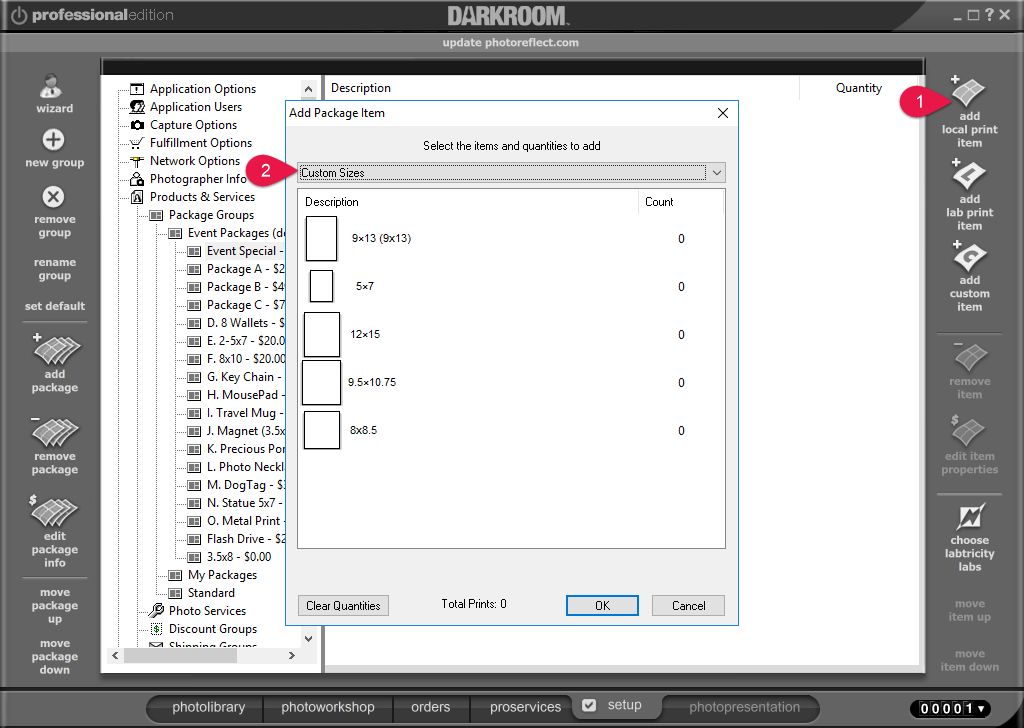1024x728 pixels.
Task: Open Capture Options in tree
Action: 193,125
